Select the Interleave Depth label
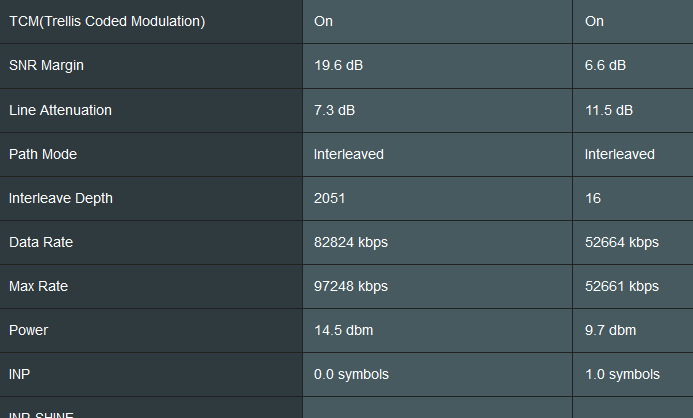This screenshot has height=418, width=693. (x=61, y=198)
